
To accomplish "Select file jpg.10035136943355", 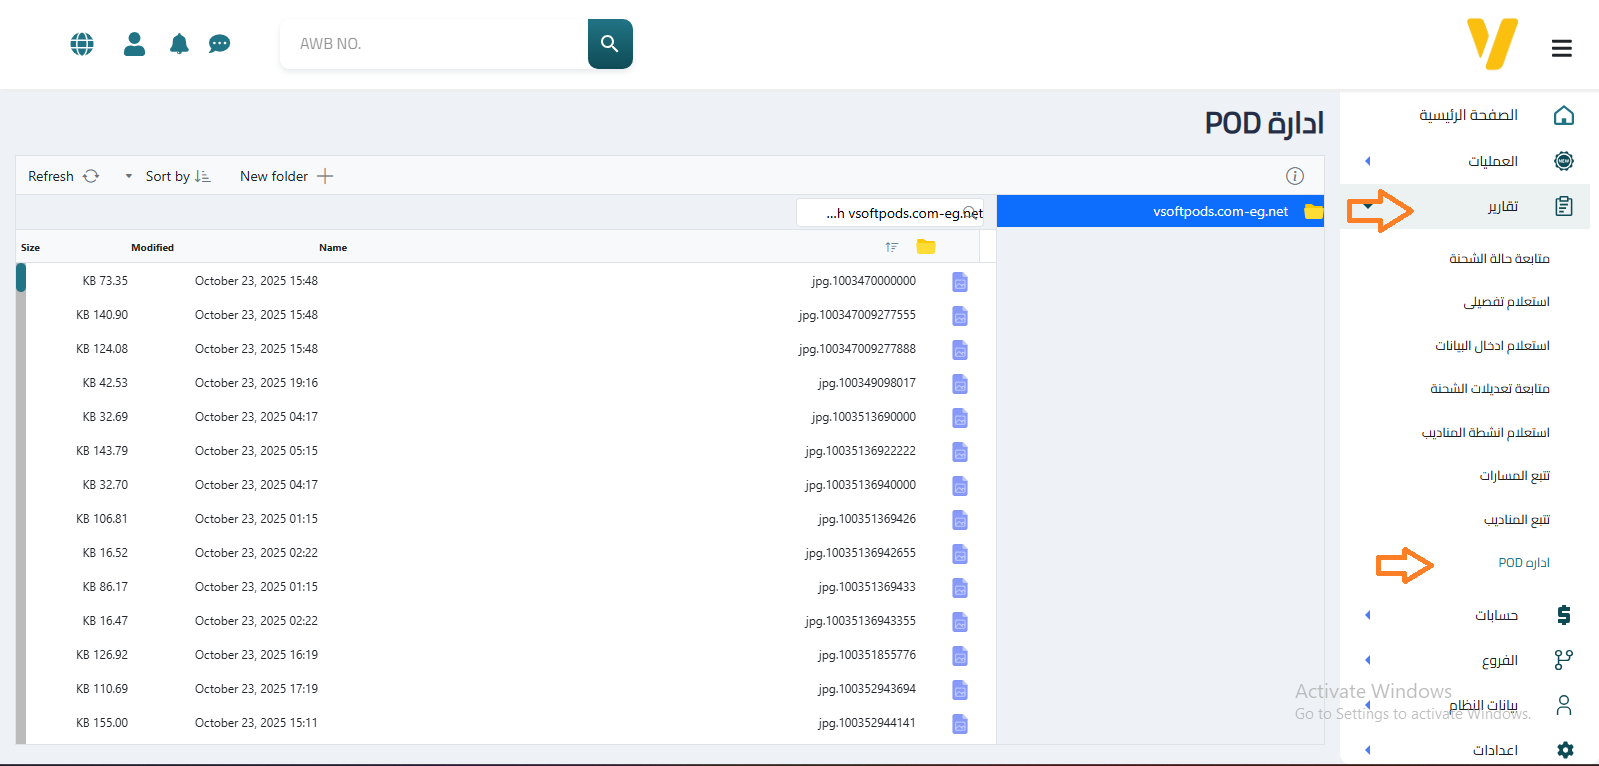I will click(860, 621).
